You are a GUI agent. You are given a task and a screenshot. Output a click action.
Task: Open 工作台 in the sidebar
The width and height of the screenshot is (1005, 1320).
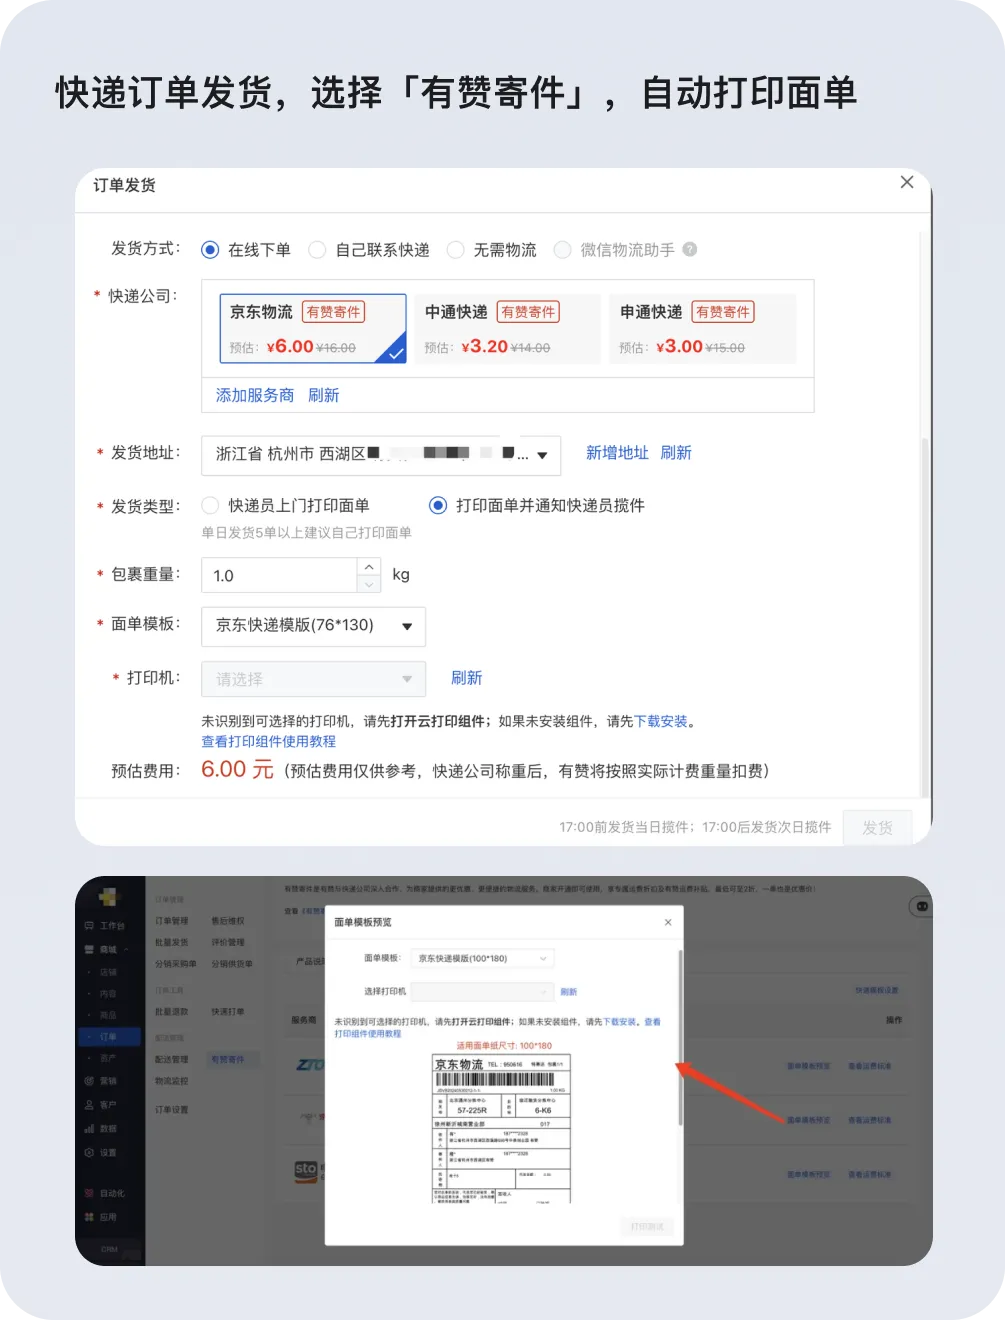point(106,926)
